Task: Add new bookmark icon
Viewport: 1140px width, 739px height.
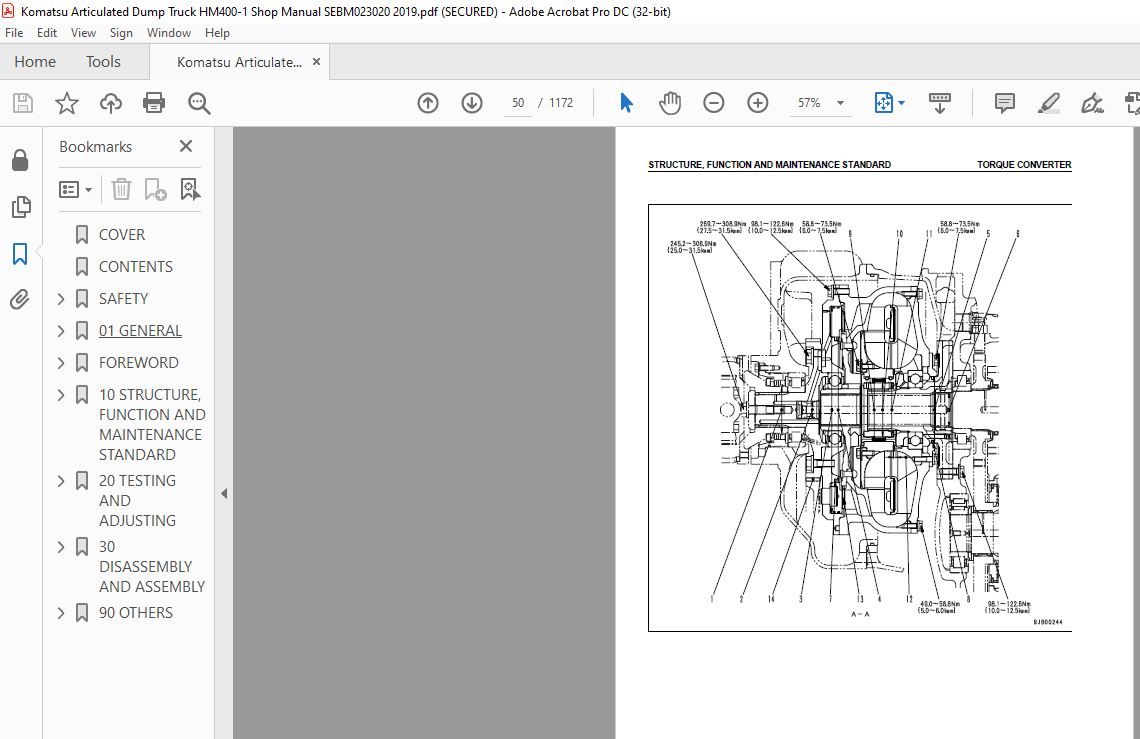Action: coord(155,189)
